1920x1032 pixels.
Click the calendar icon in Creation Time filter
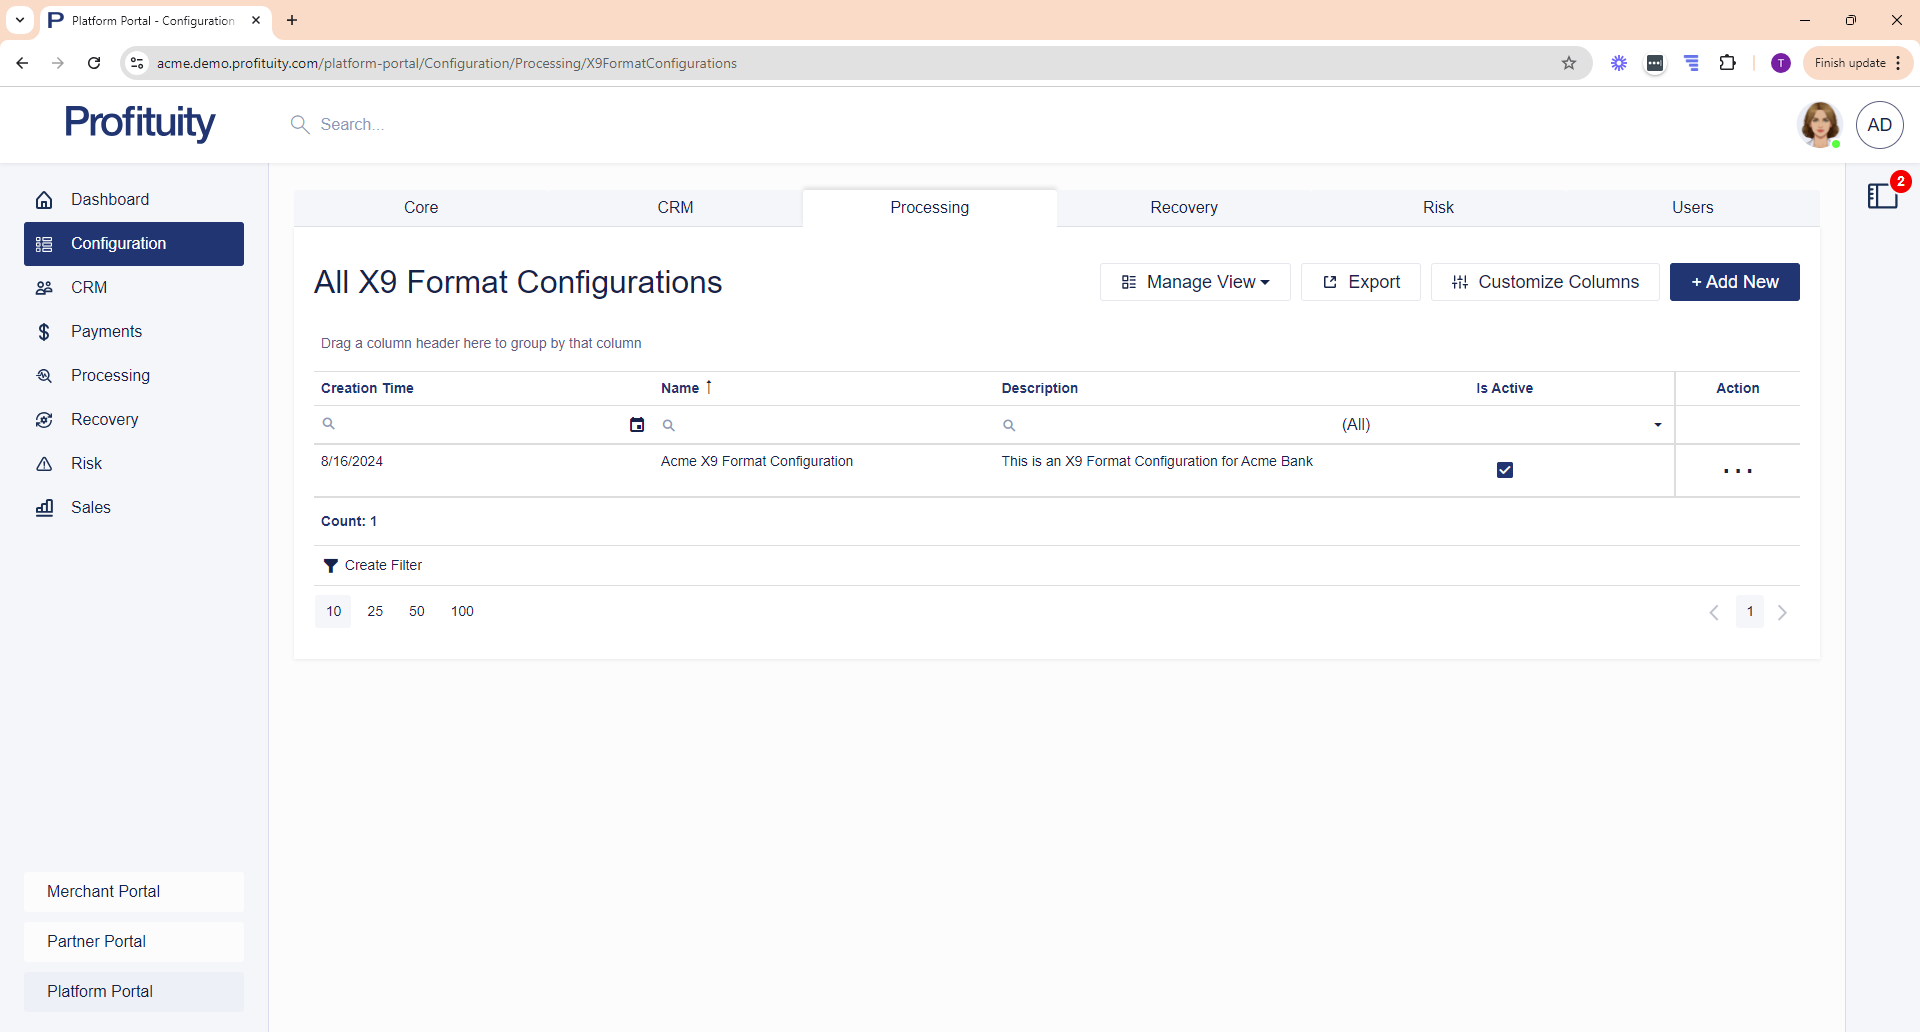point(637,425)
